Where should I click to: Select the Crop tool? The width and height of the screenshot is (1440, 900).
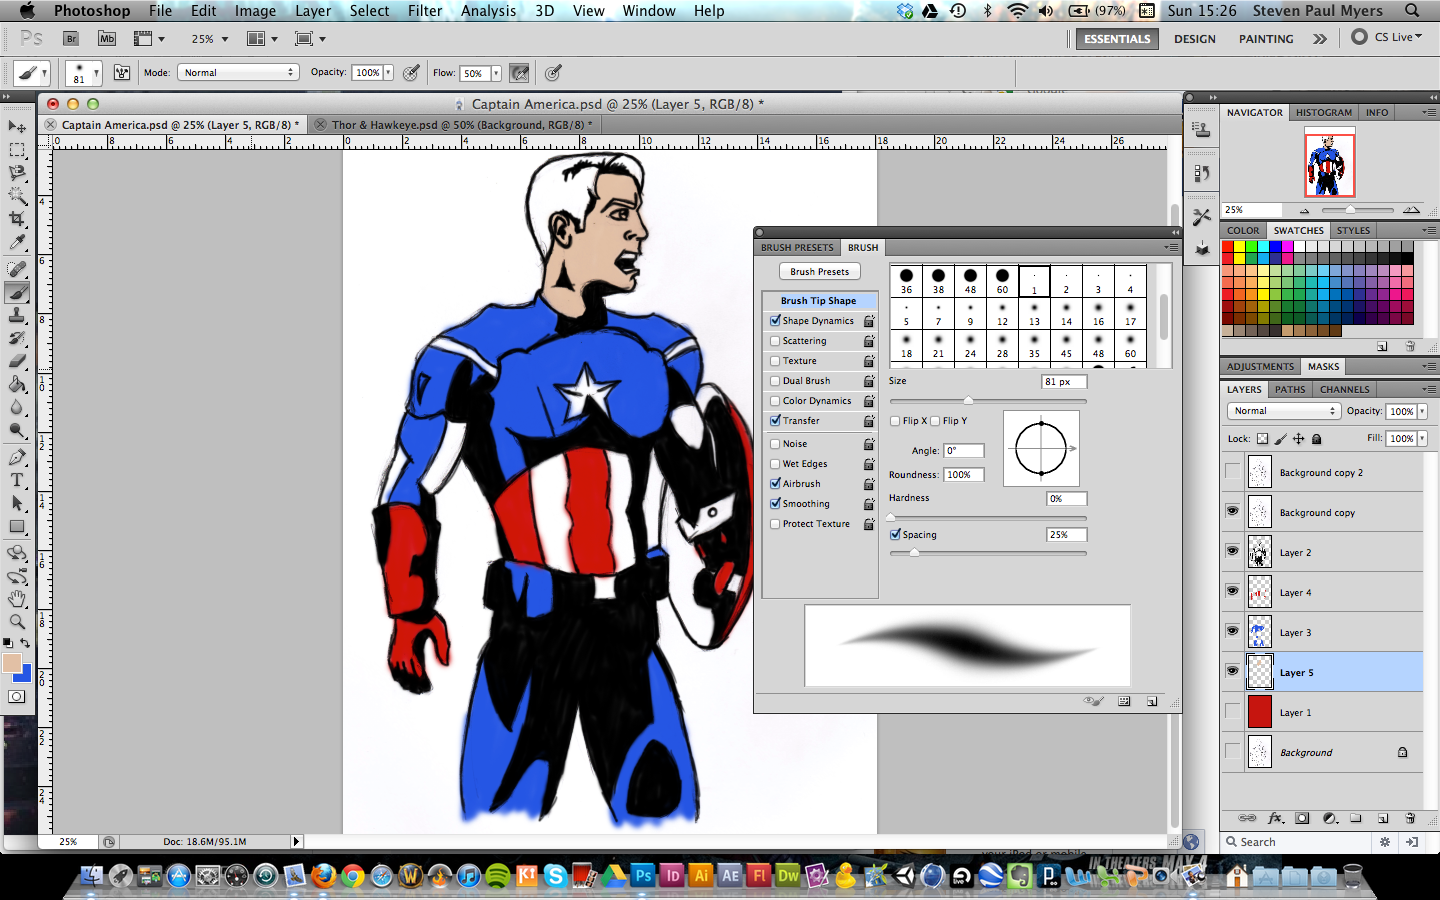17,219
